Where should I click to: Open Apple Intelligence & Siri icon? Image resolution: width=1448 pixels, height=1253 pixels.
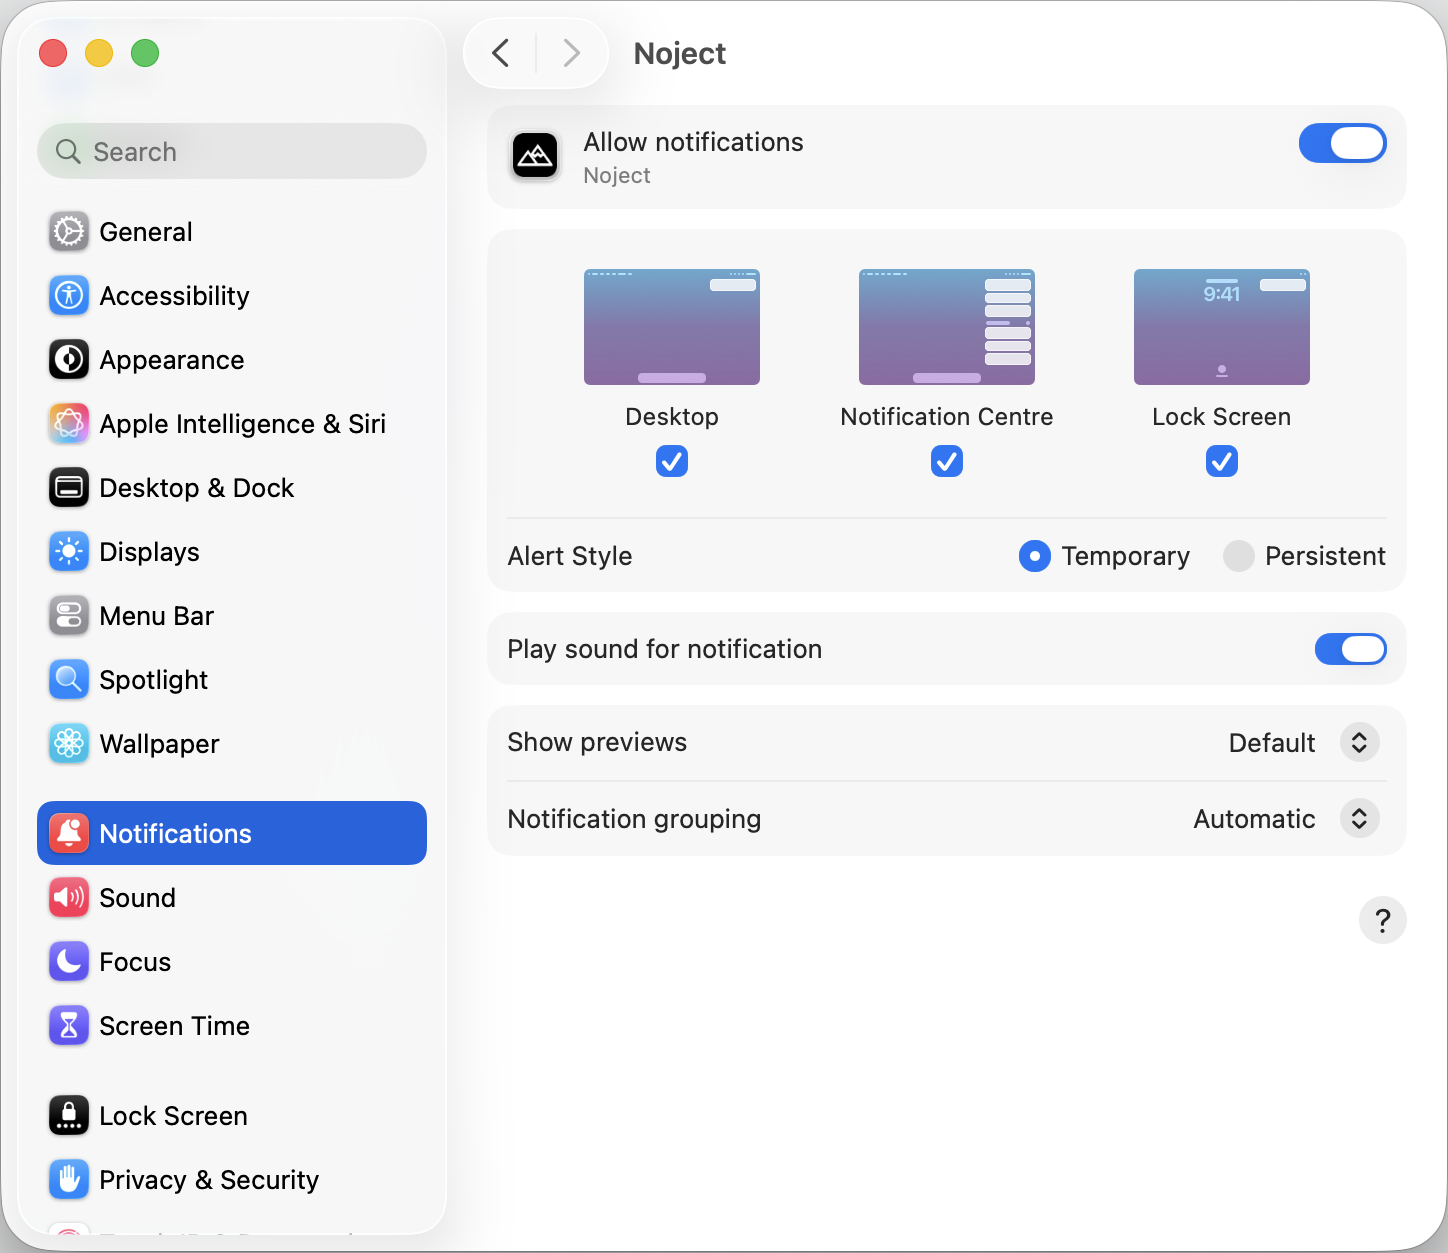[x=69, y=424]
